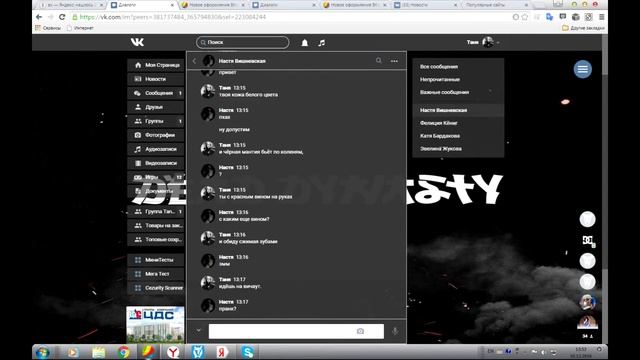Screen dimensions: 640x360
Task: Click the blue round hamburger button
Action: coord(582,69)
